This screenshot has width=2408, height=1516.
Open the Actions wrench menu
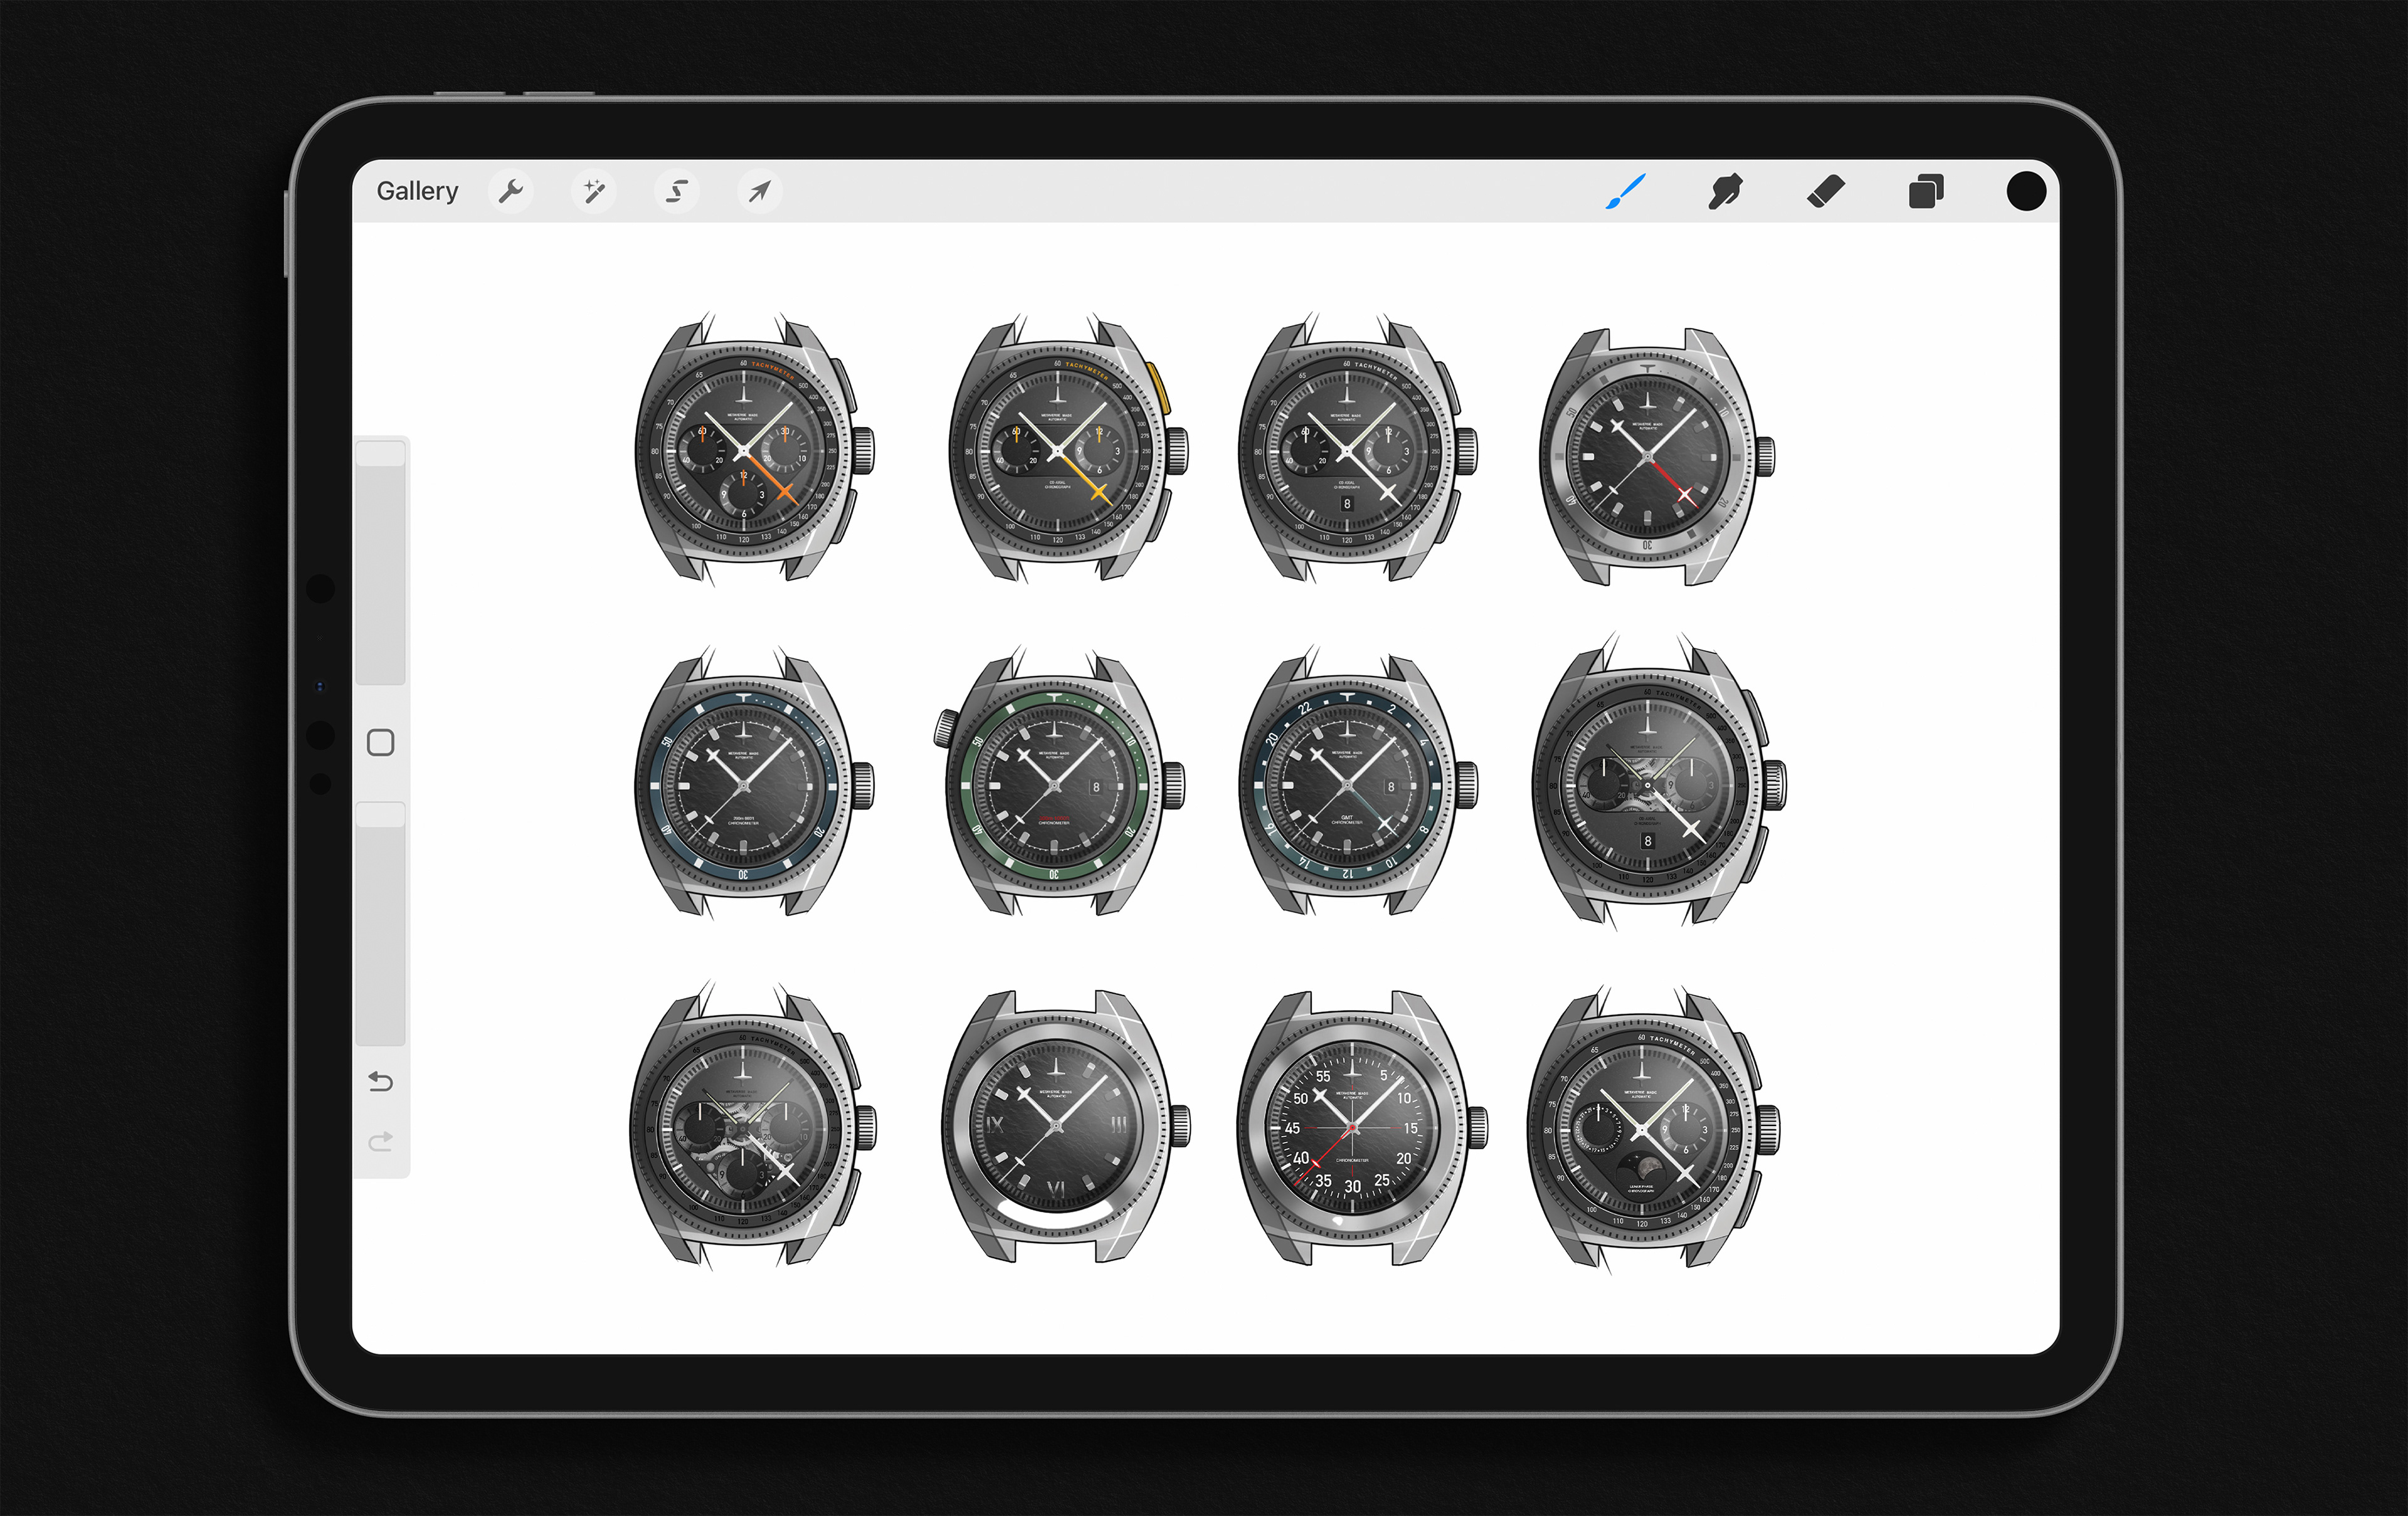[511, 191]
